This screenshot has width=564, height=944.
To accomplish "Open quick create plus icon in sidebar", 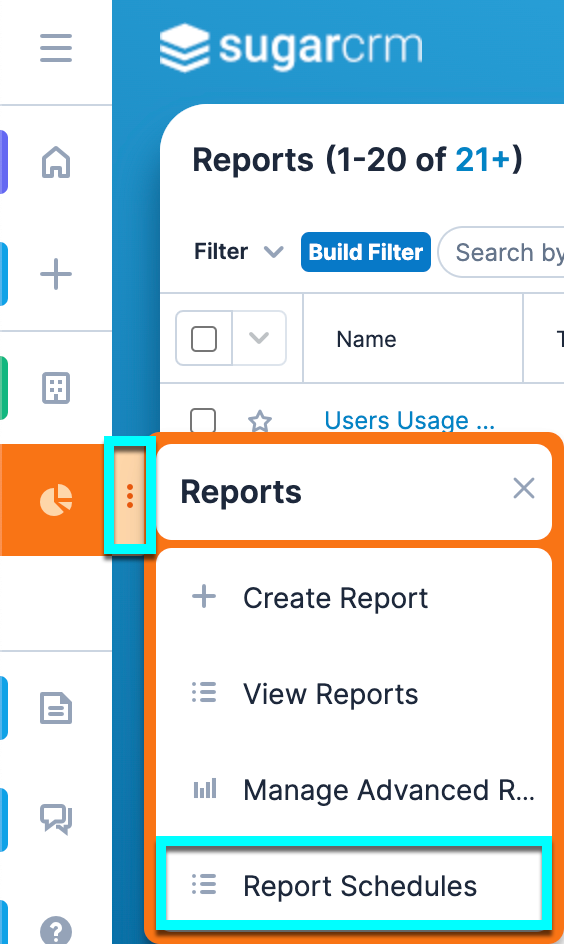I will point(56,275).
